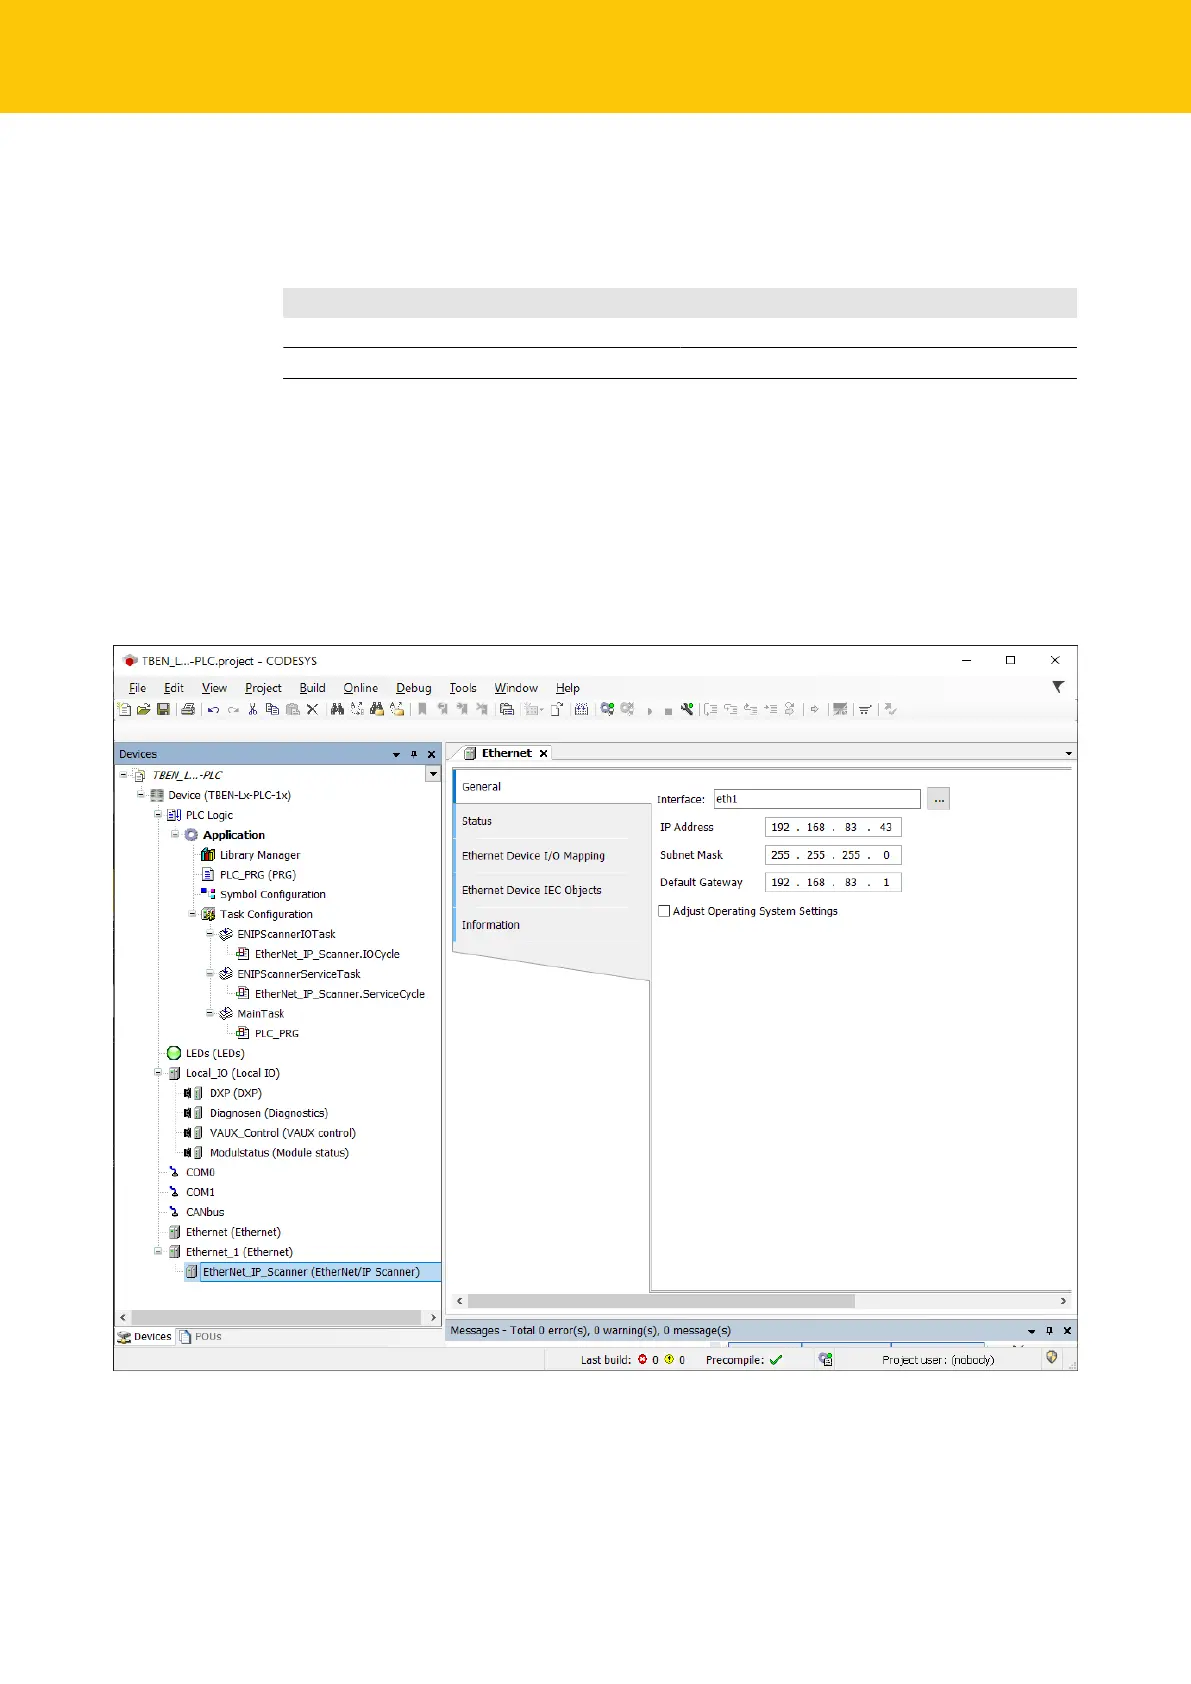The width and height of the screenshot is (1191, 1684).
Task: Click the Find binoculars icon
Action: 337,709
